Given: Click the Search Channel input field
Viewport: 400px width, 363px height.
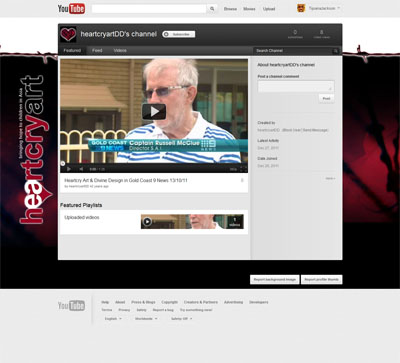Looking at the screenshot, I should (293, 51).
